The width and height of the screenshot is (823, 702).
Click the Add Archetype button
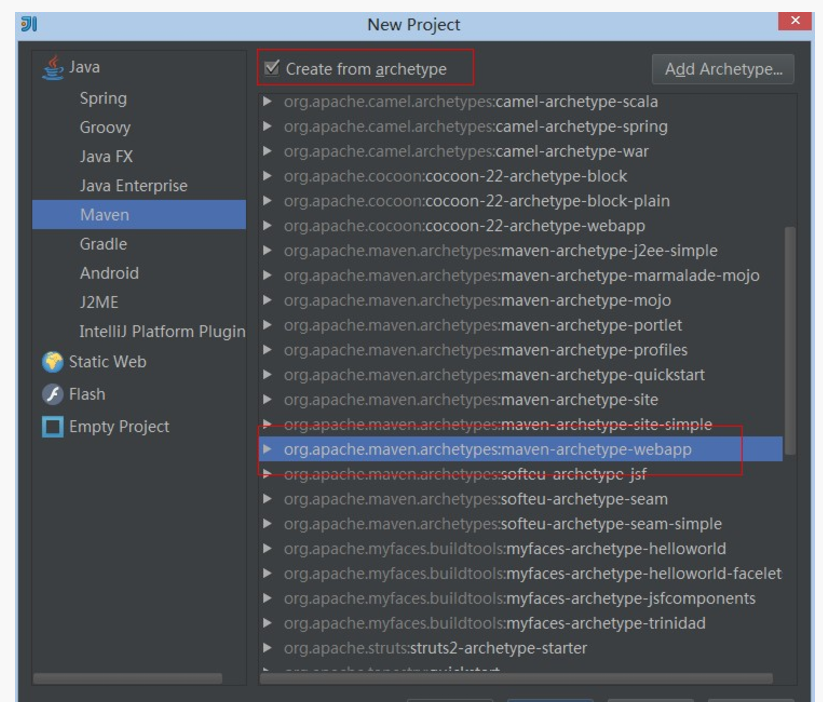pos(723,69)
